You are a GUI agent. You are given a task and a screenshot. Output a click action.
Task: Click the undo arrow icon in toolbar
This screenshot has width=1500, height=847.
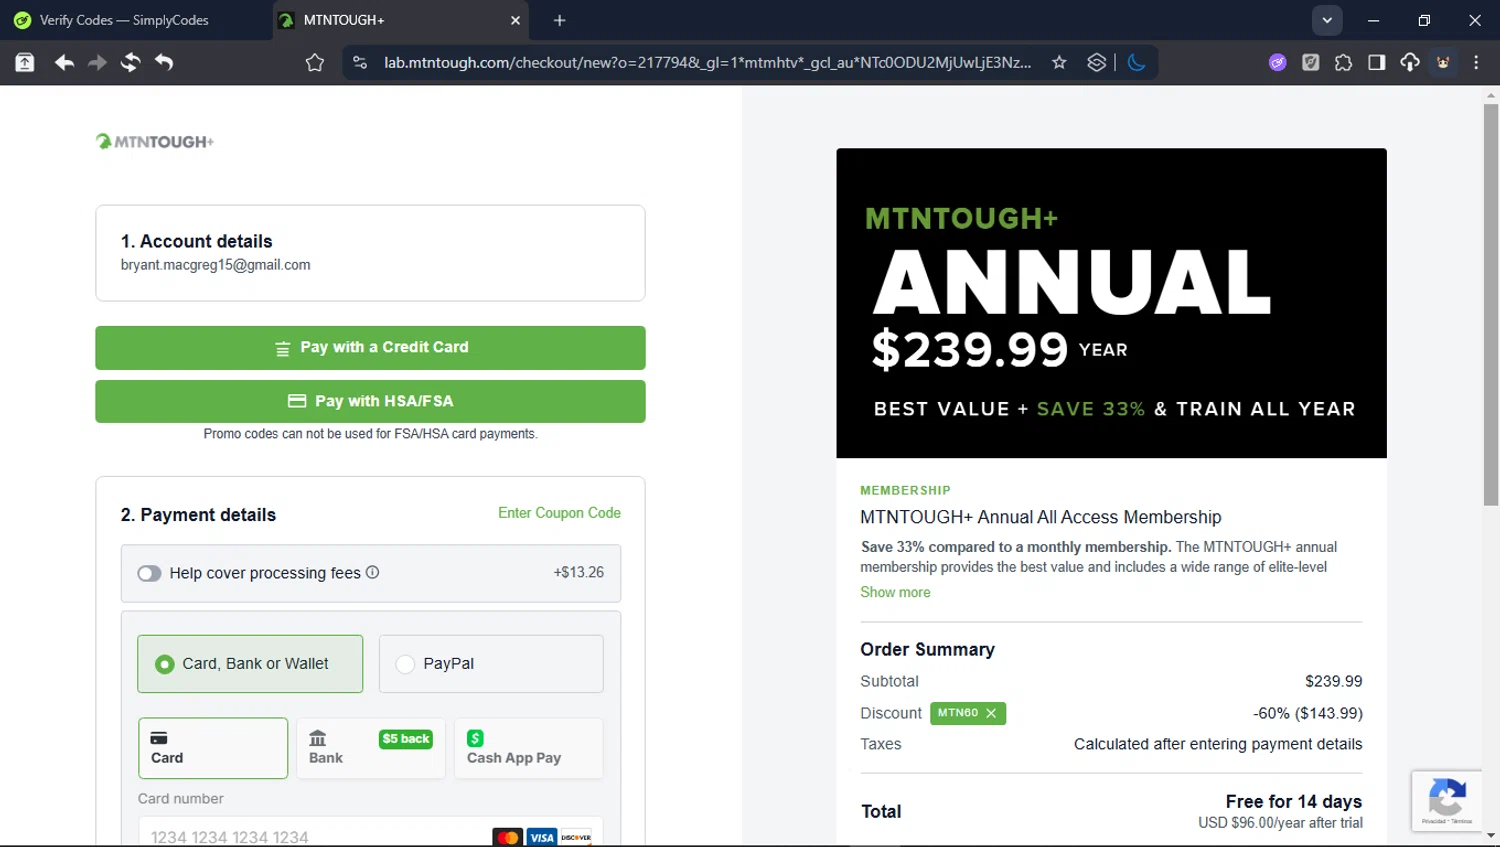tap(164, 62)
